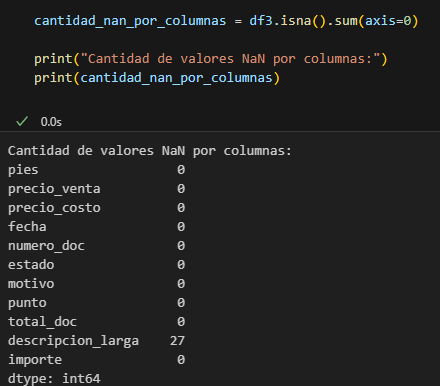
Task: Click the total_doc output row
Action: click(x=96, y=322)
